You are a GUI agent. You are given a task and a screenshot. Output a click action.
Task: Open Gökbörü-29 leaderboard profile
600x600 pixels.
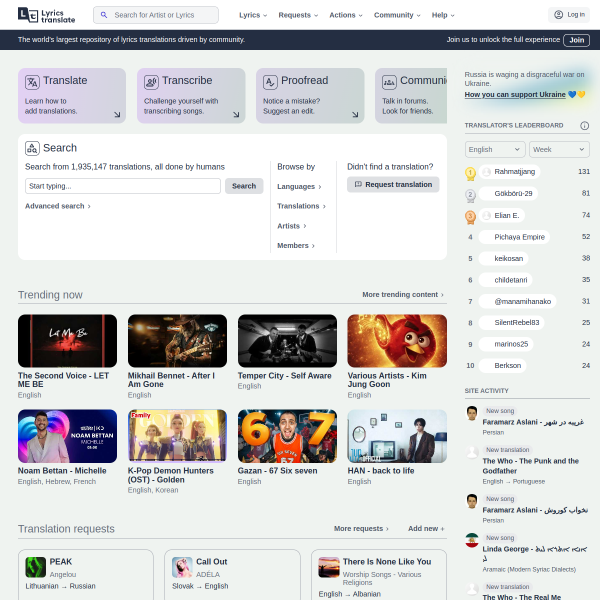point(508,194)
